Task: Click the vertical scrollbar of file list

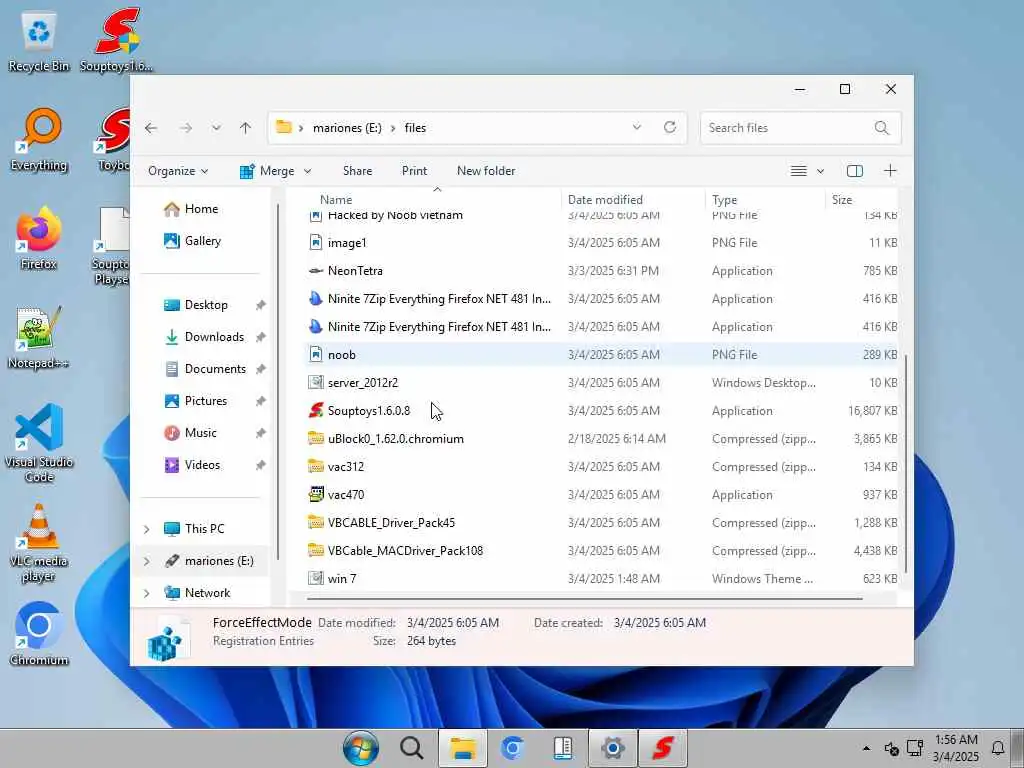Action: click(905, 464)
